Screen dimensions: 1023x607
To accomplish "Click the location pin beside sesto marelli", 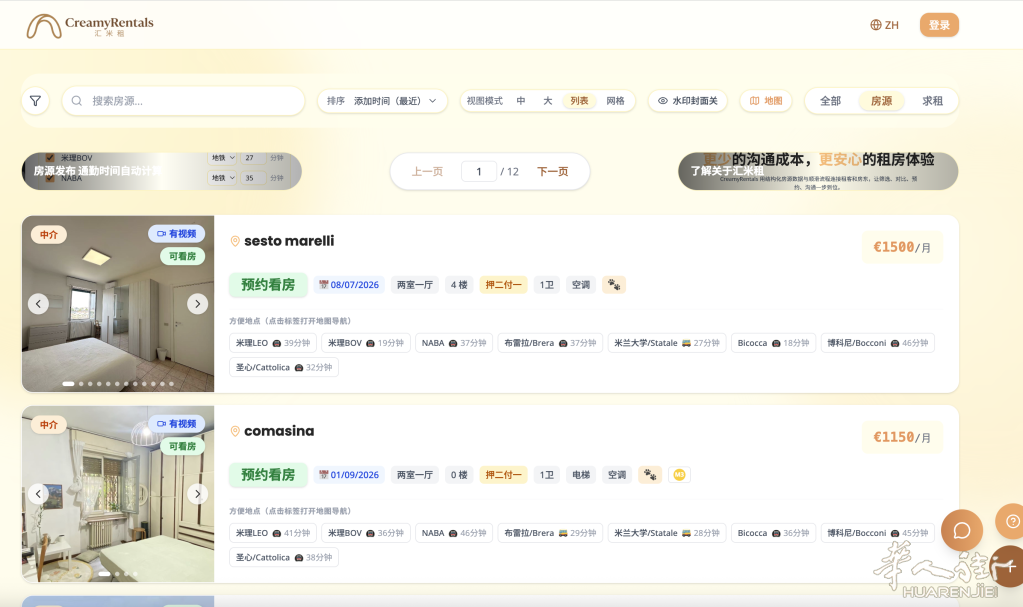I will [235, 241].
